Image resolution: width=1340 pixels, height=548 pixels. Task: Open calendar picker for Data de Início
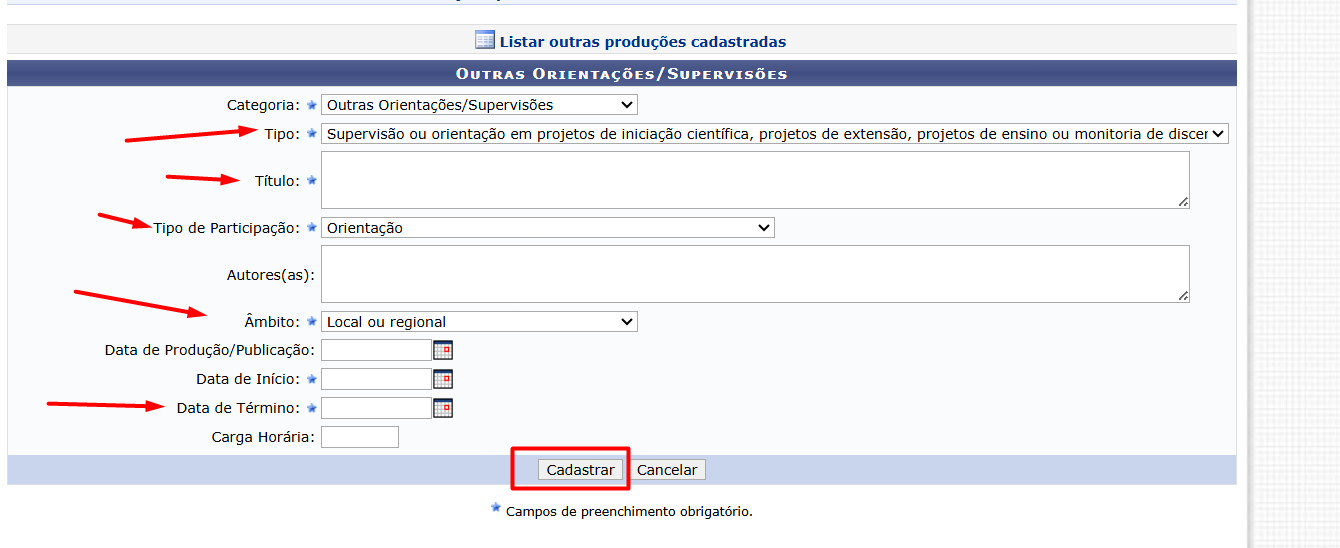(x=443, y=379)
